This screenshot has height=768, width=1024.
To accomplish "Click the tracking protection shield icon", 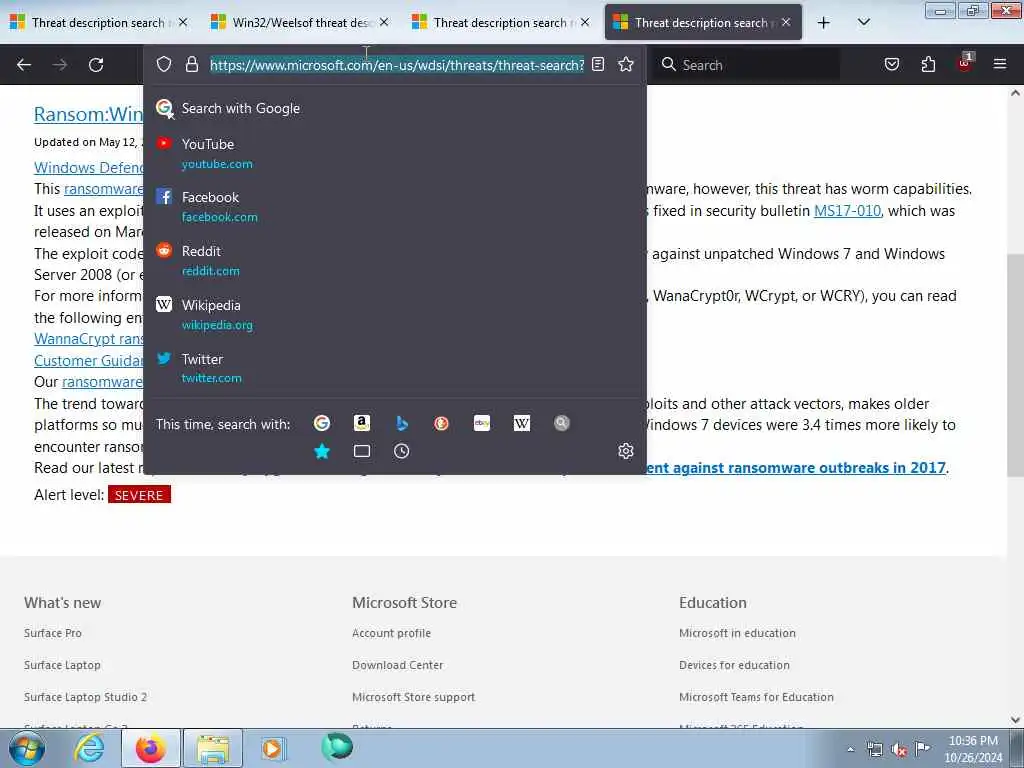I will (164, 64).
